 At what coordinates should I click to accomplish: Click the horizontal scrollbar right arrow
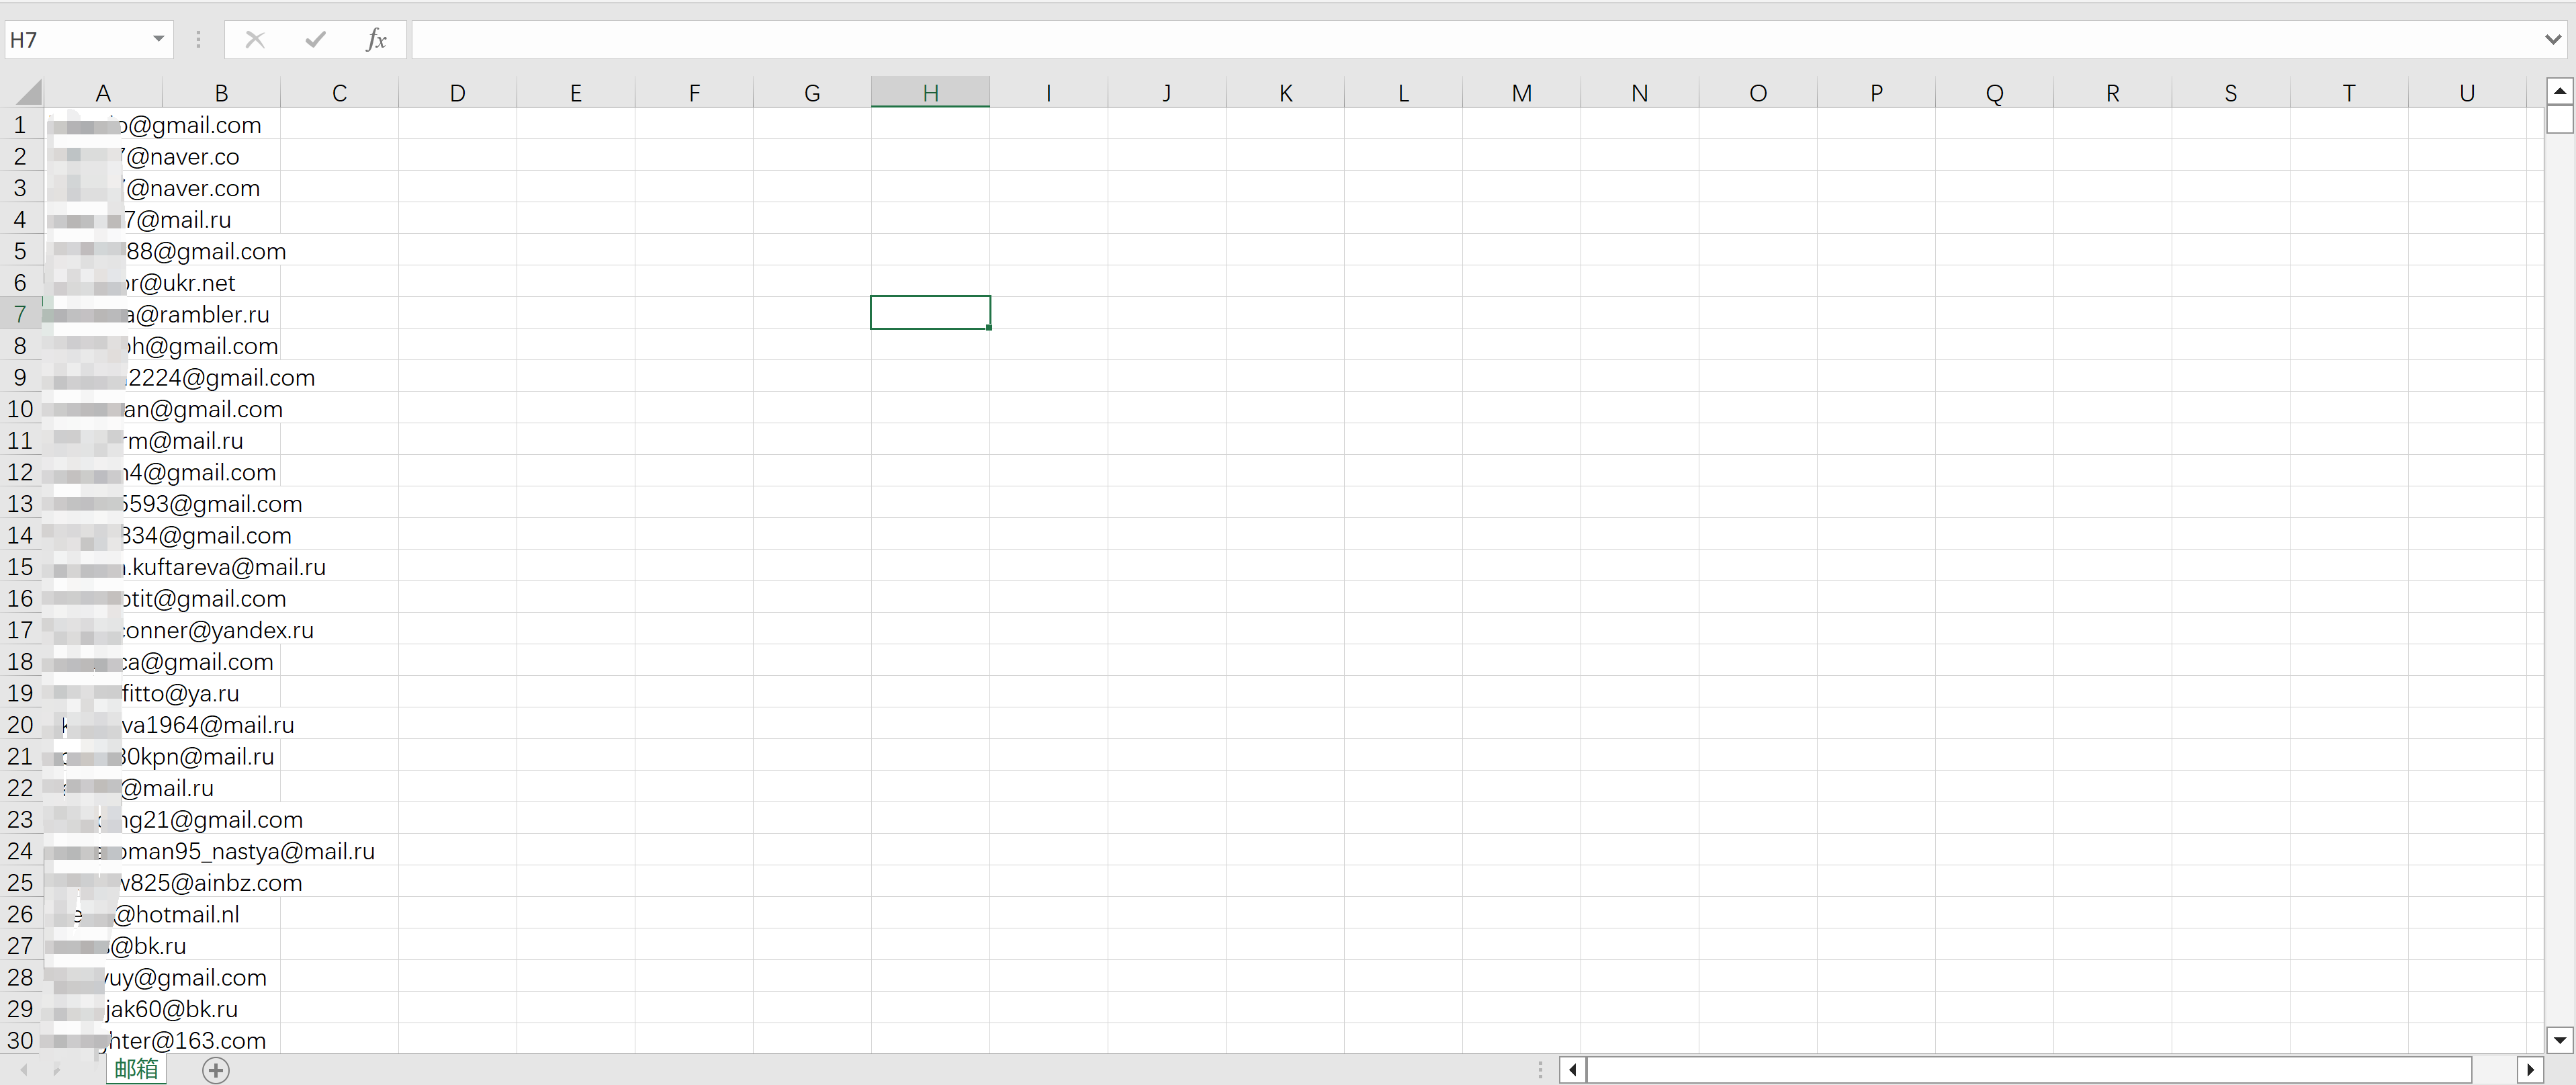pyautogui.click(x=2530, y=1070)
